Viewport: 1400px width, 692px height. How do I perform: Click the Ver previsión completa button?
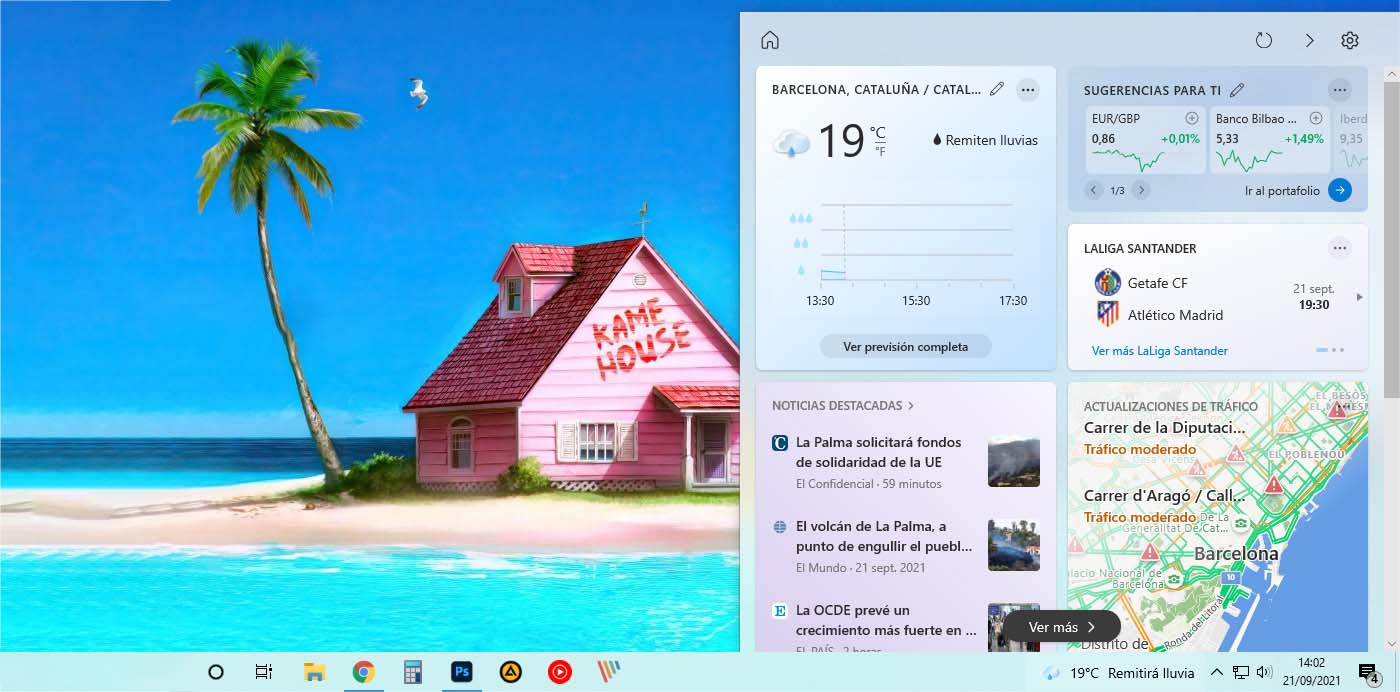[905, 346]
